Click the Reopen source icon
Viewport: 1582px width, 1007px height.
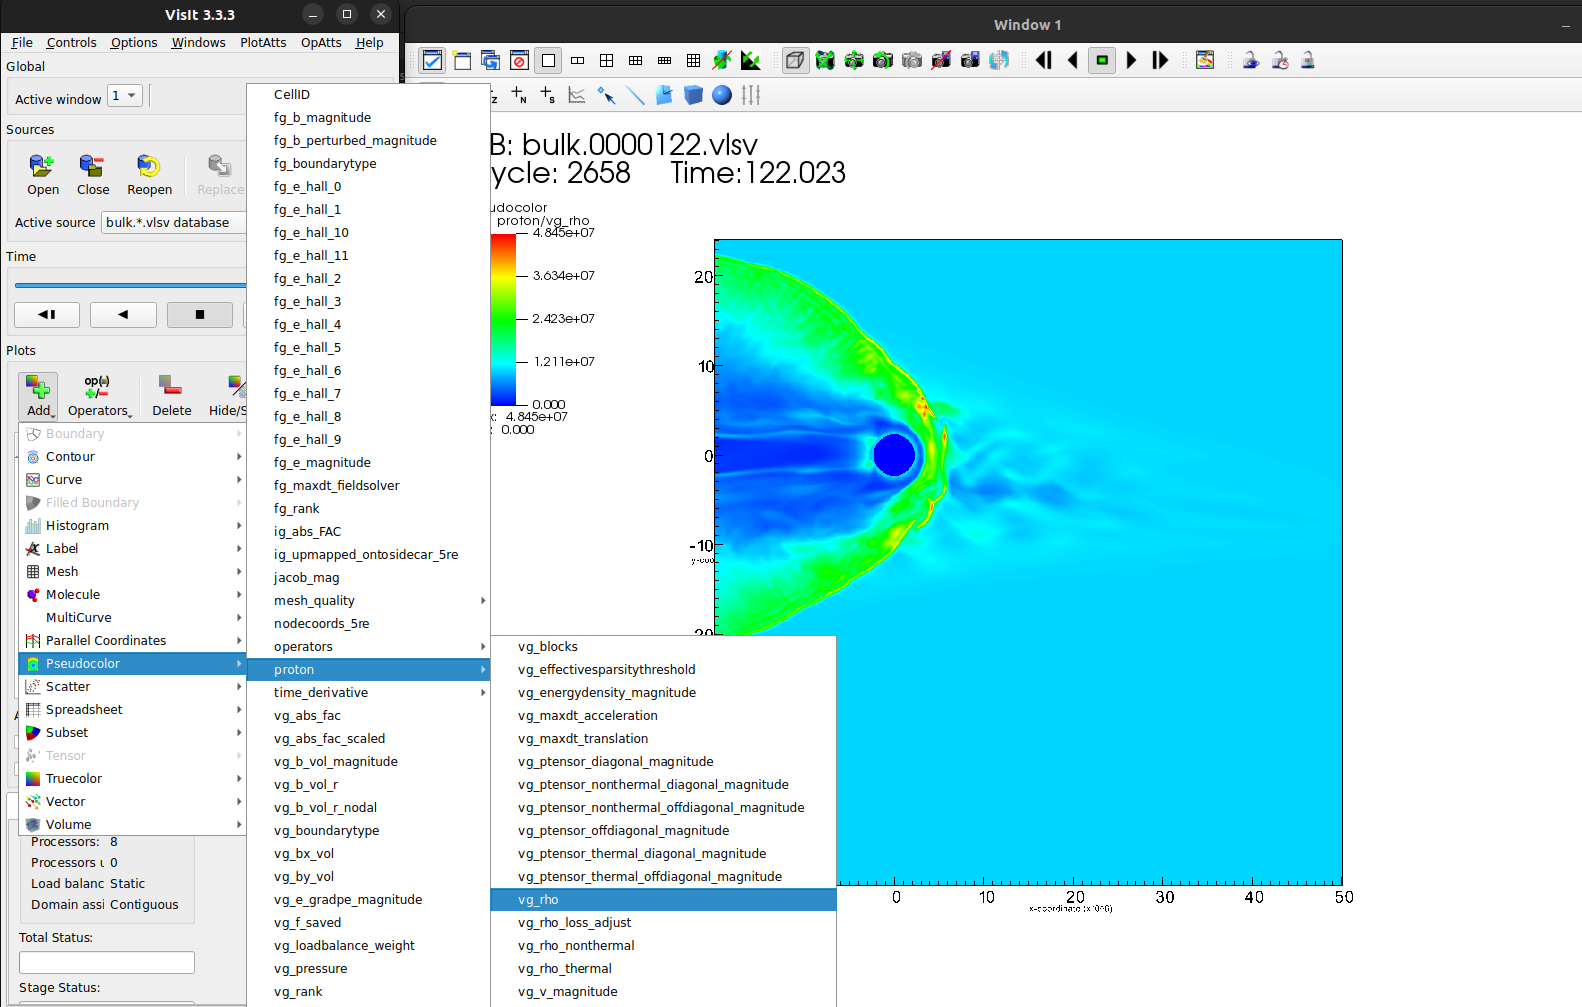[x=149, y=166]
